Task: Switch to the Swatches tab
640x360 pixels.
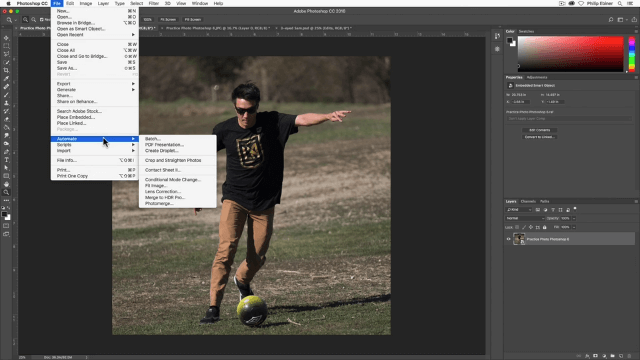Action: [526, 31]
